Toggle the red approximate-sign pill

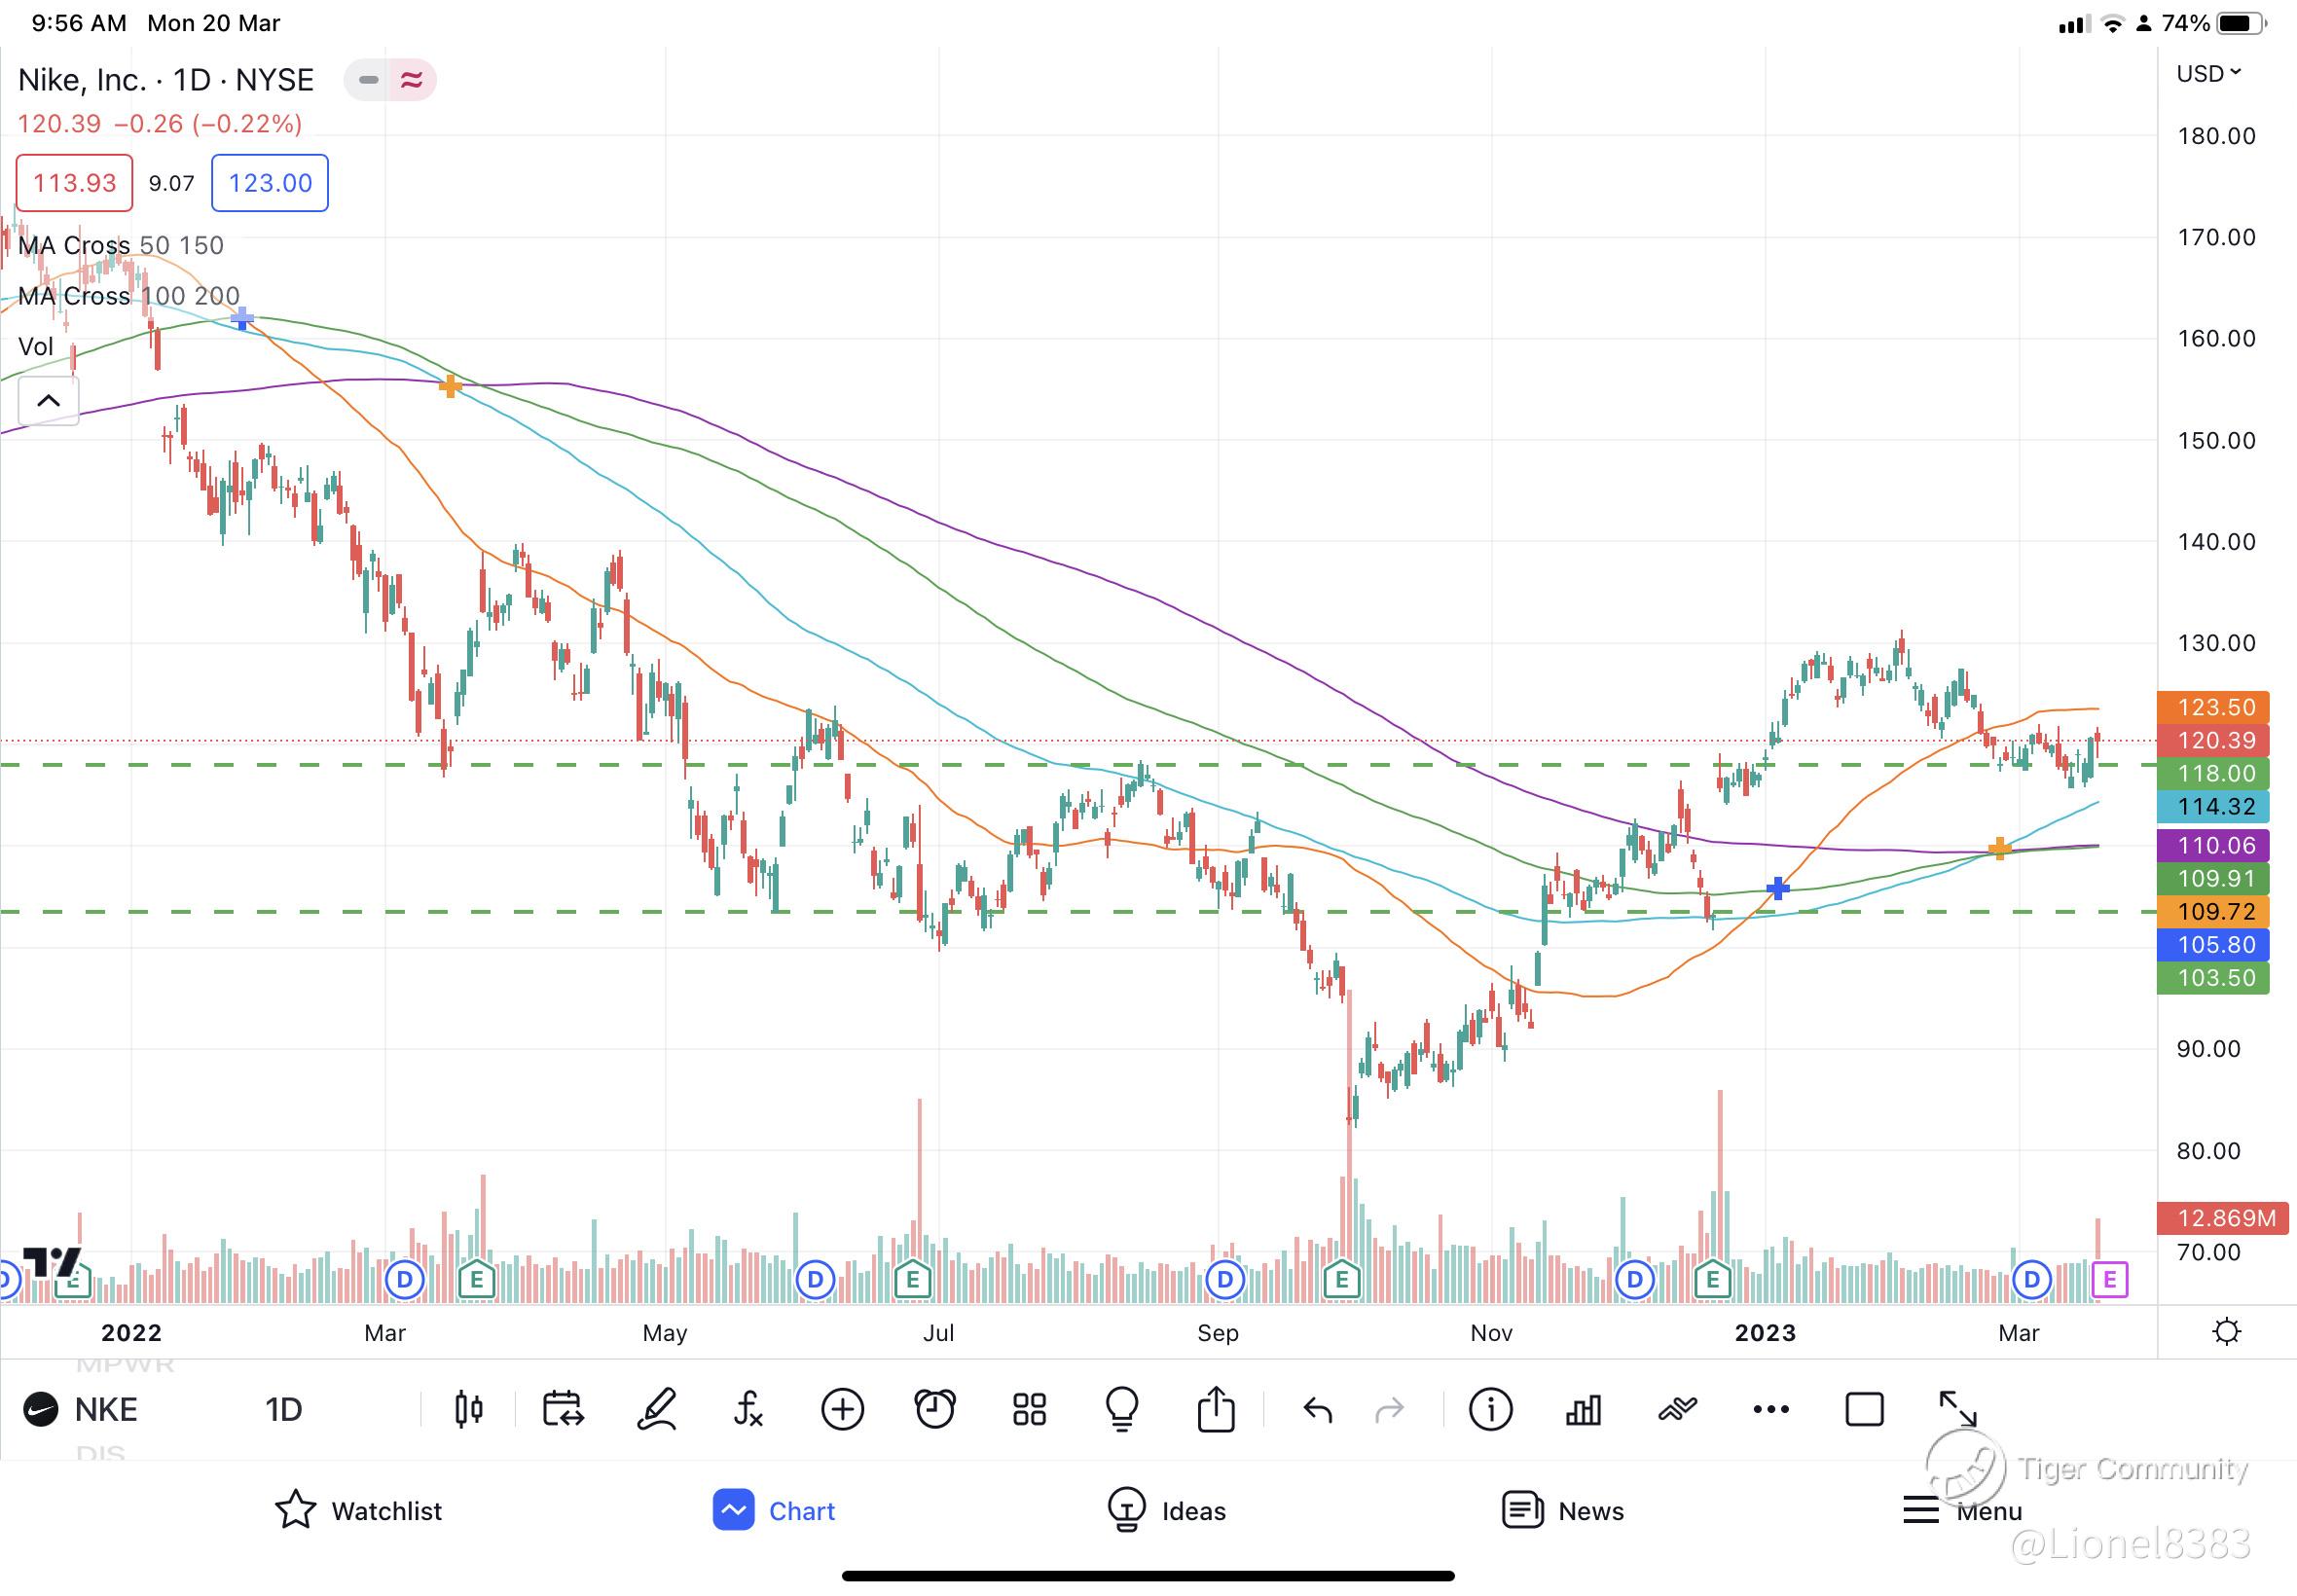coord(412,80)
